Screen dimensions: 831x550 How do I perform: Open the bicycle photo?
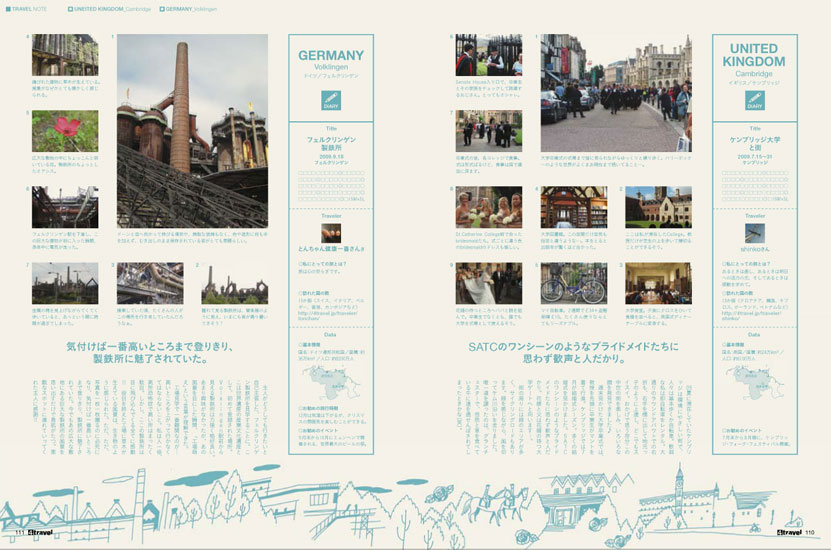click(x=573, y=282)
